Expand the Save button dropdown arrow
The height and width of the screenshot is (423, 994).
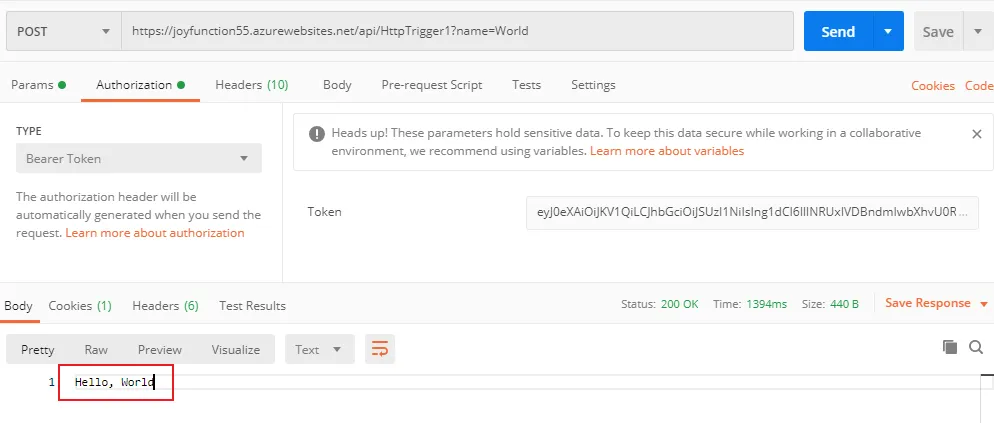click(x=976, y=31)
